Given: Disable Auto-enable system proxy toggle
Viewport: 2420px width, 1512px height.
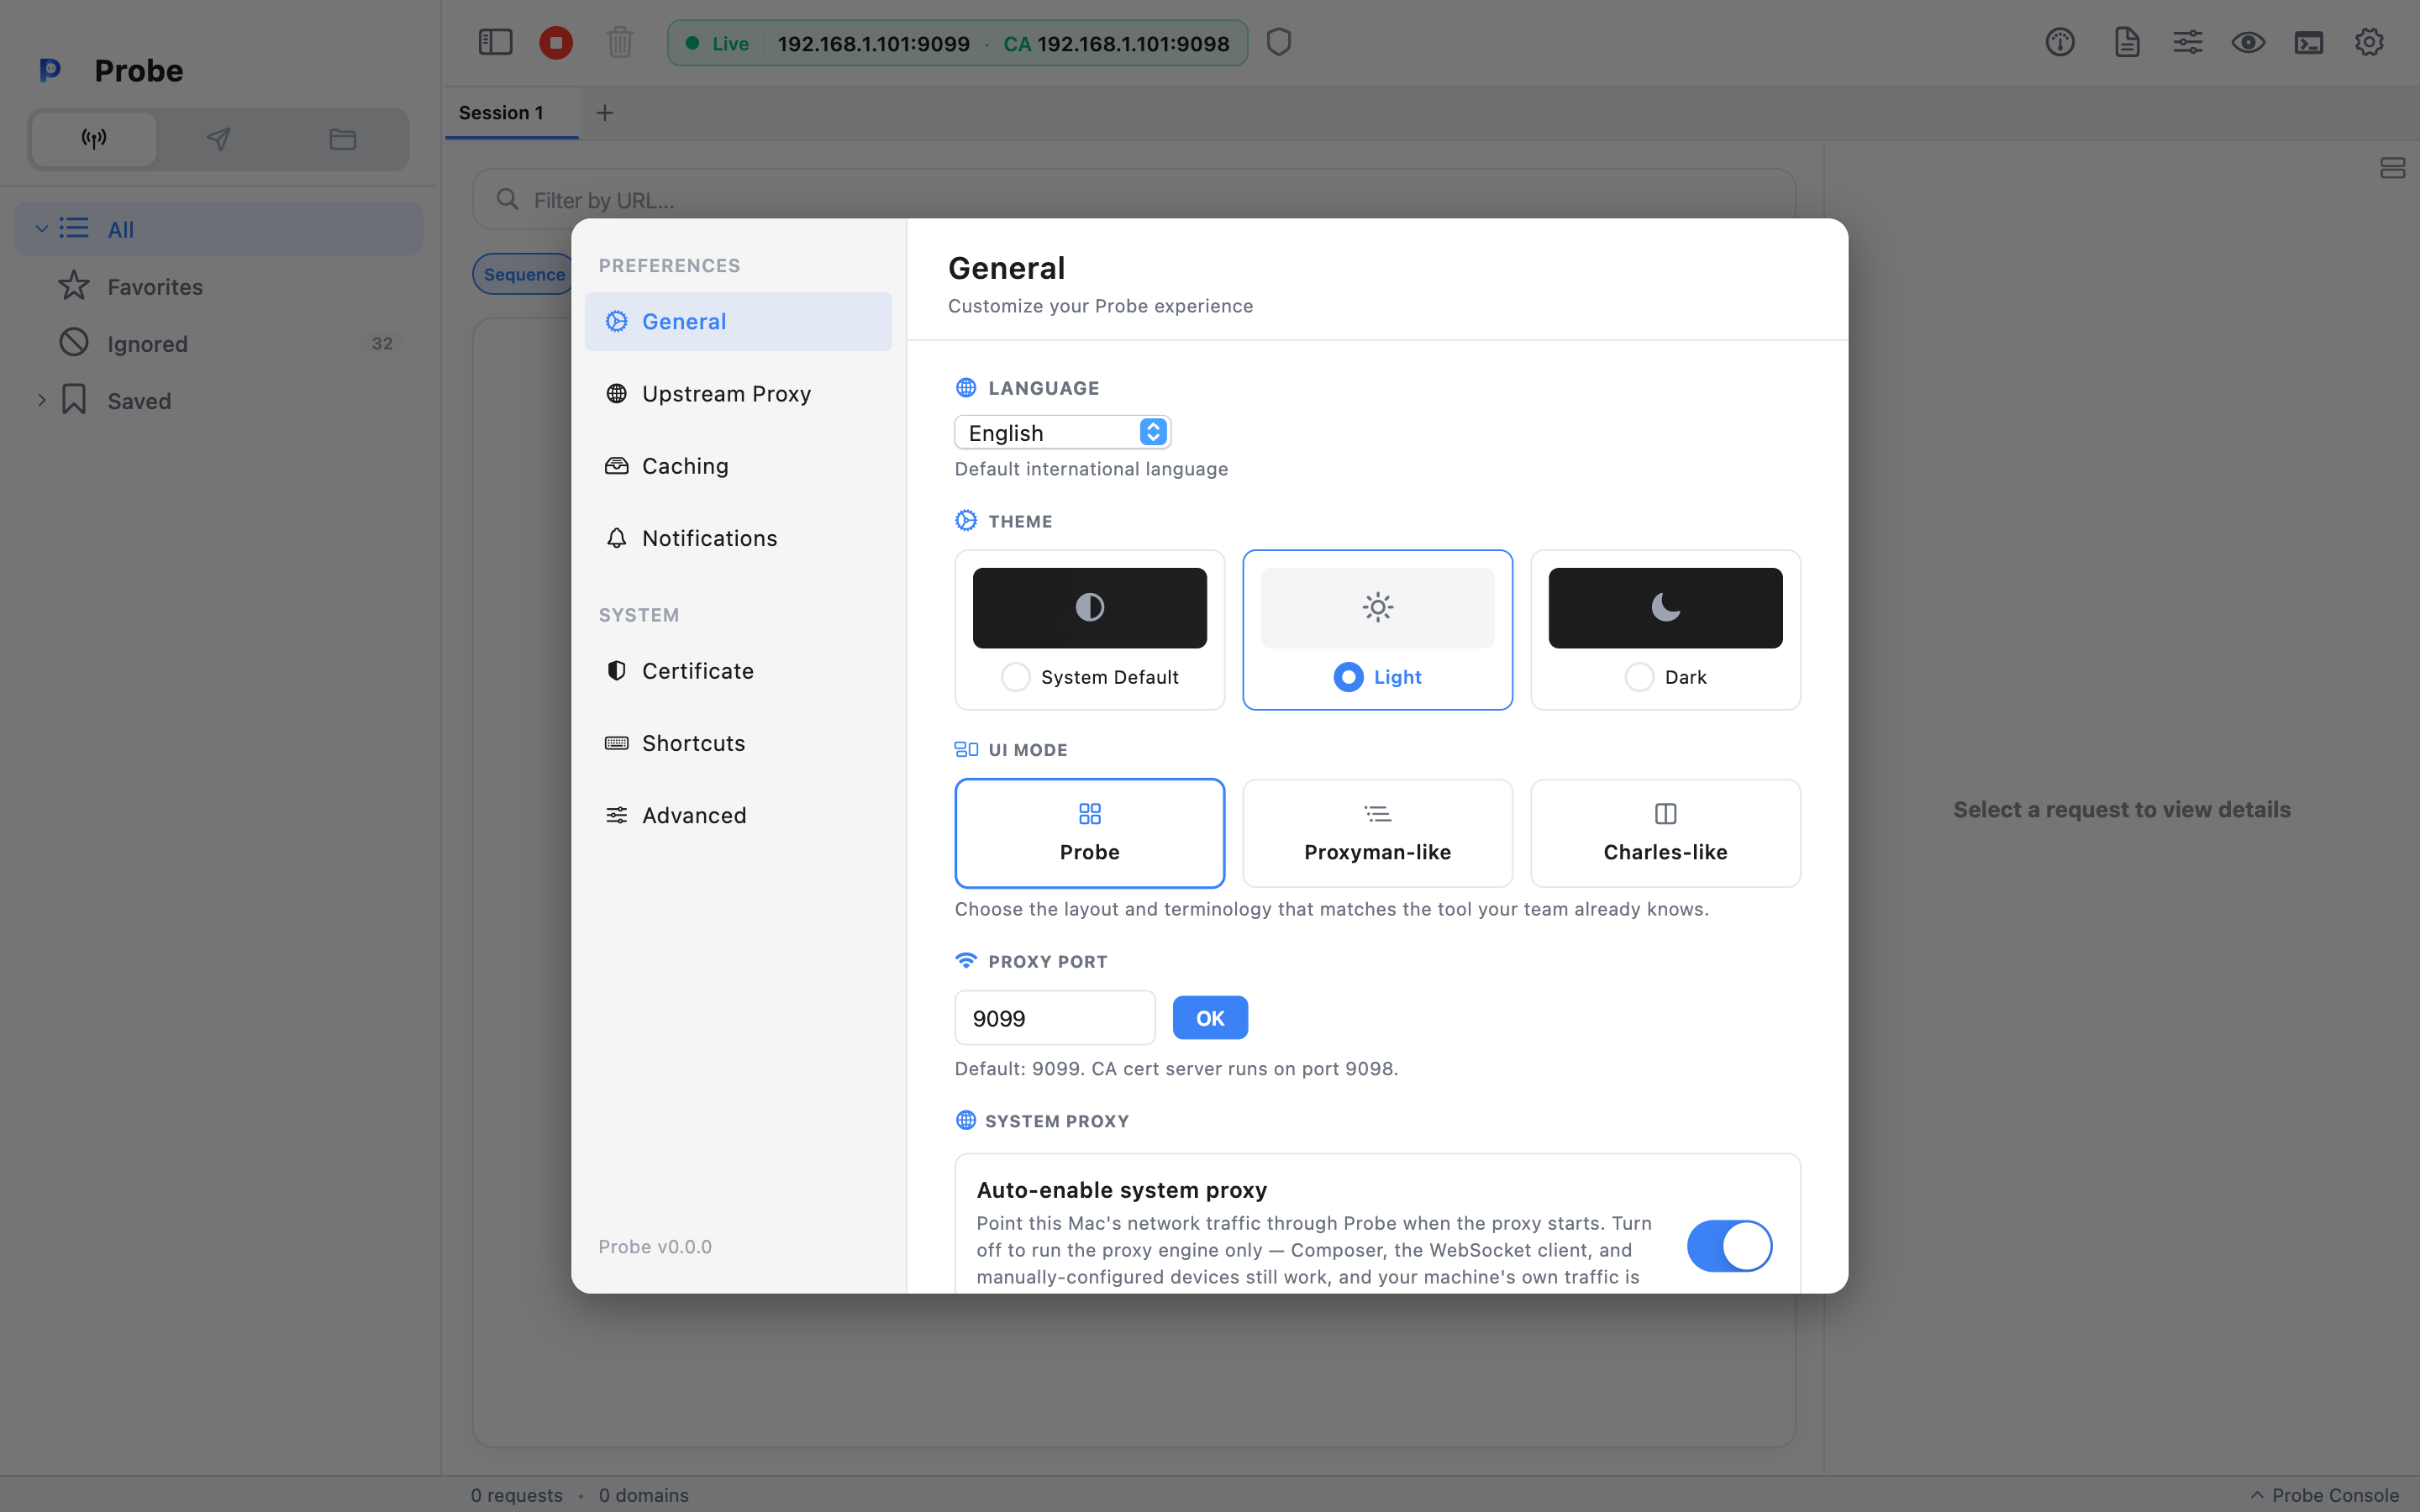Looking at the screenshot, I should click(x=1729, y=1246).
